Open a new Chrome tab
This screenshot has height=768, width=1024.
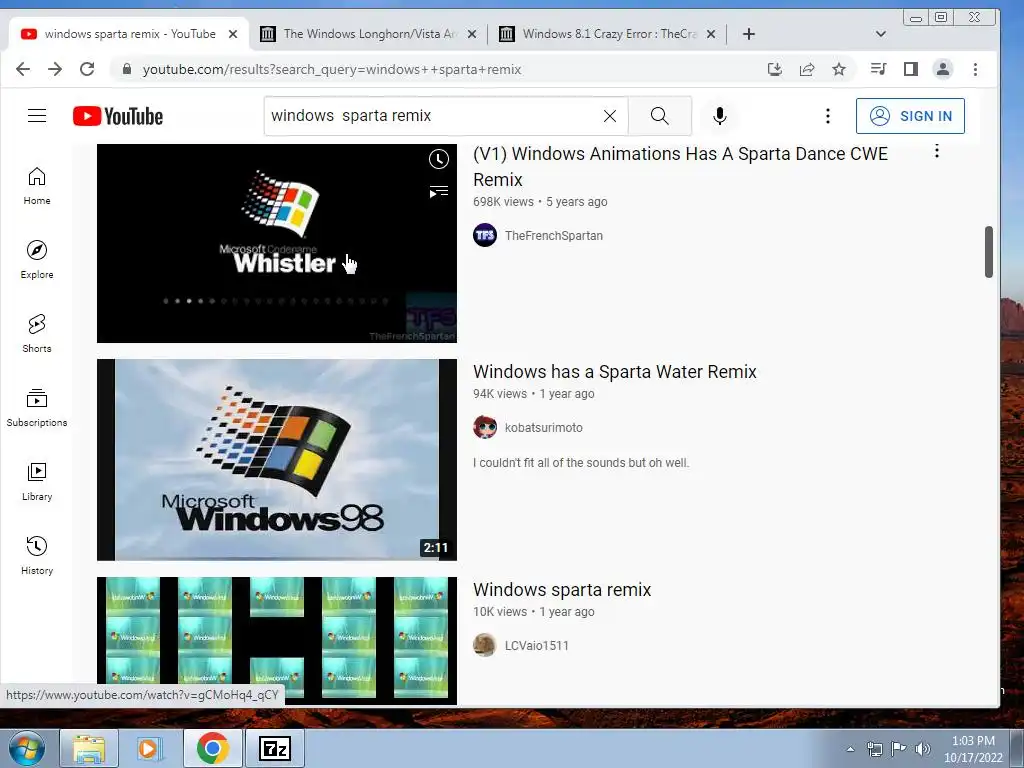(x=748, y=34)
